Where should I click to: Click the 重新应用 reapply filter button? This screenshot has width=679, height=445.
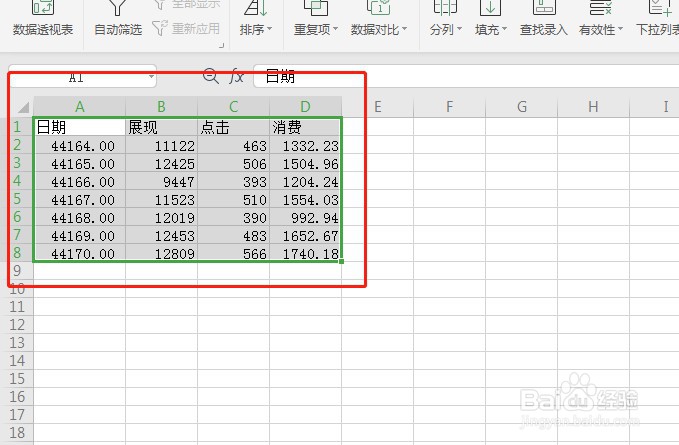pos(186,29)
